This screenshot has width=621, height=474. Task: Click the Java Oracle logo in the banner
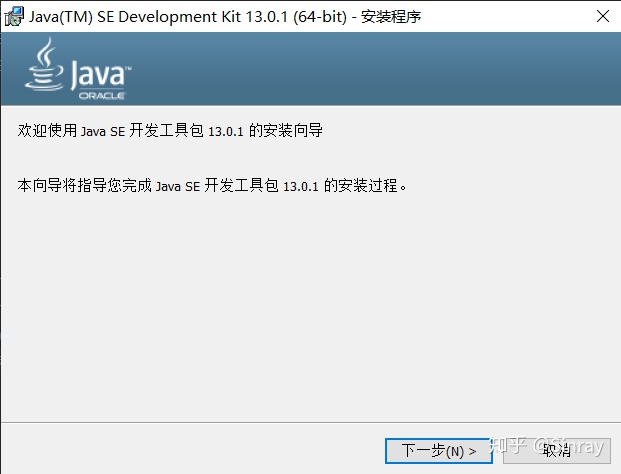point(78,69)
